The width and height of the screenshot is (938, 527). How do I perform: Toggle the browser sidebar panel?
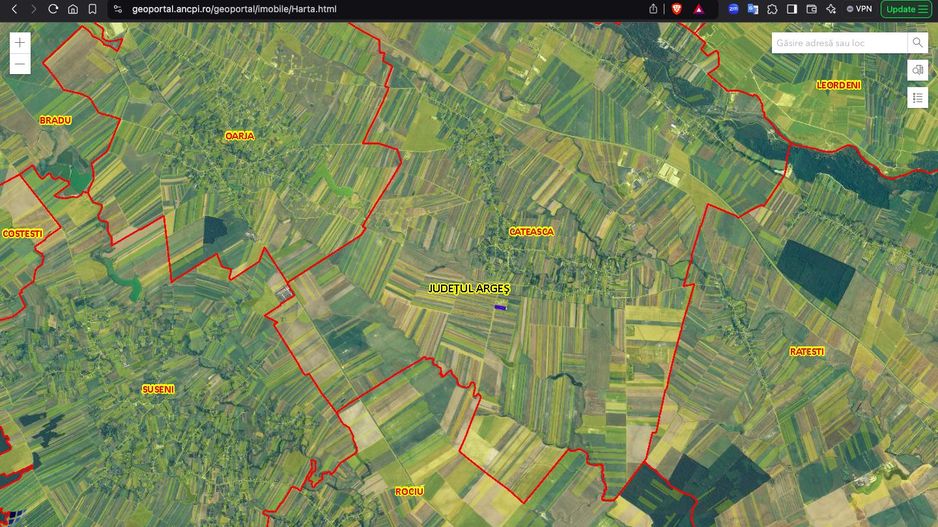click(x=792, y=9)
